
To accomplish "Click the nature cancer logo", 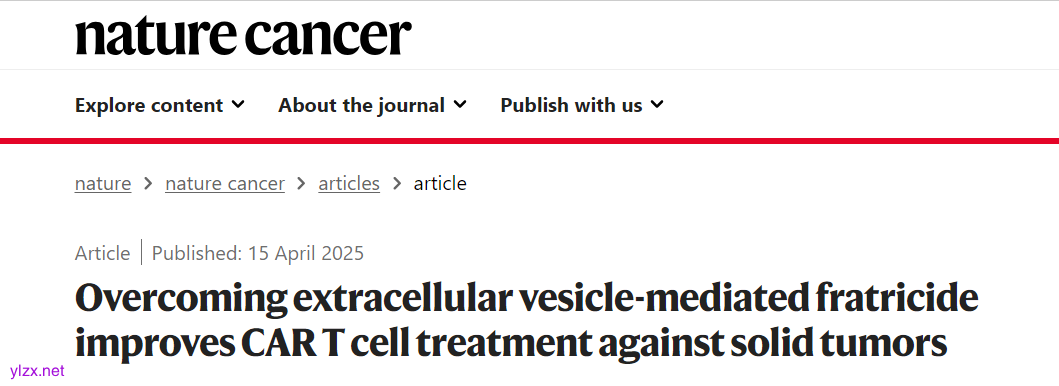I will (x=243, y=36).
